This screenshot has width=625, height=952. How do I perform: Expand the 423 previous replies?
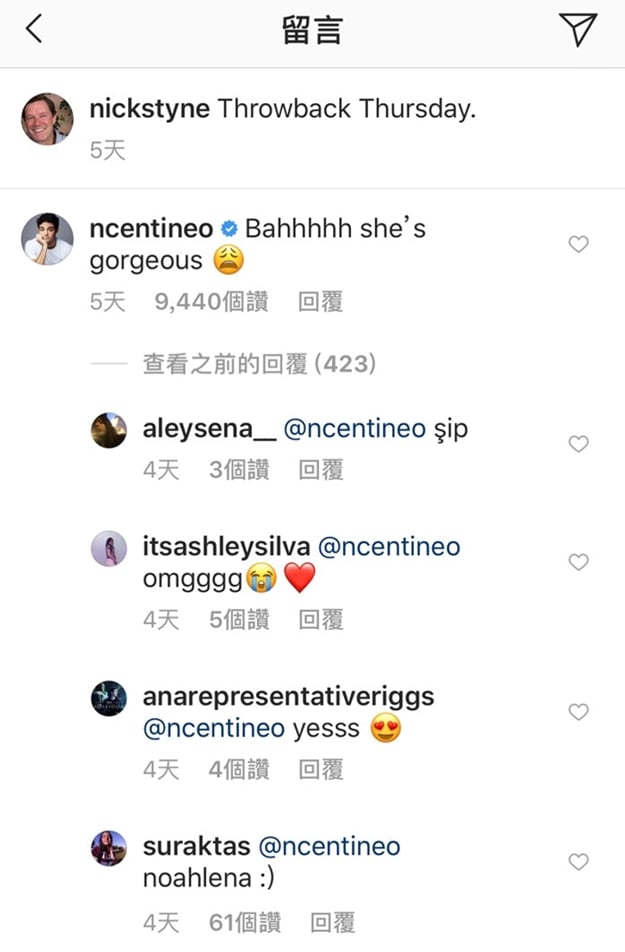coord(258,364)
